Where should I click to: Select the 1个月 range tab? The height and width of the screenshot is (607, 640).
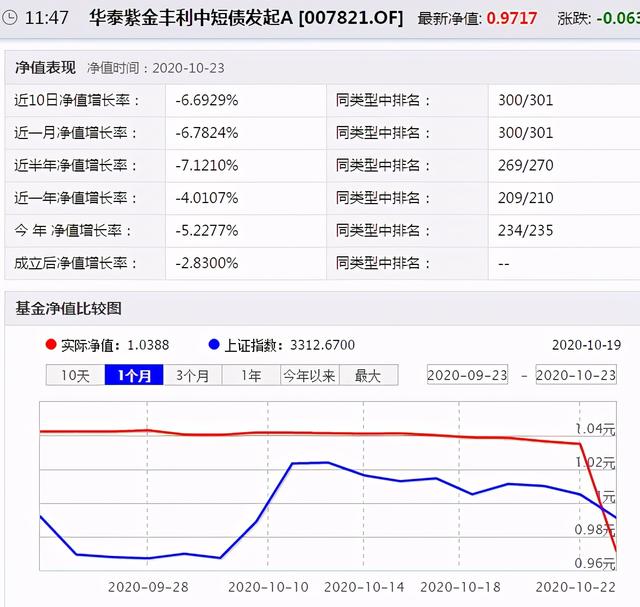click(134, 375)
